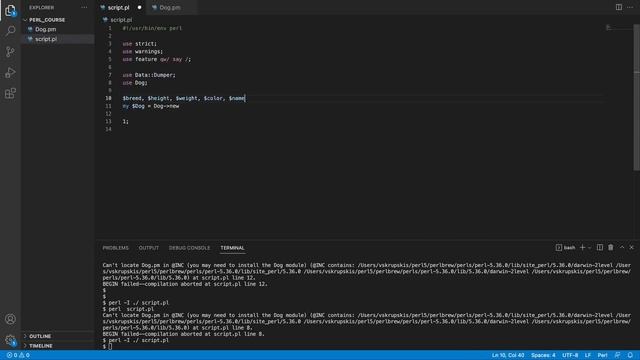Image resolution: width=640 pixels, height=360 pixels.
Task: Click the 'use warnings;' line
Action: pyautogui.click(x=142, y=51)
